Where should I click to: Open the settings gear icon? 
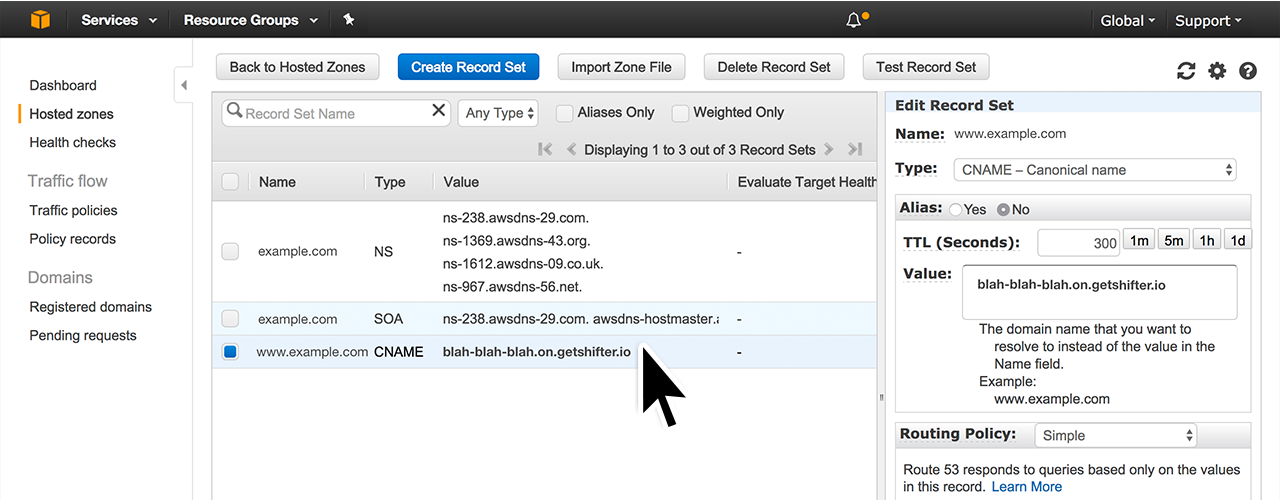[x=1217, y=71]
